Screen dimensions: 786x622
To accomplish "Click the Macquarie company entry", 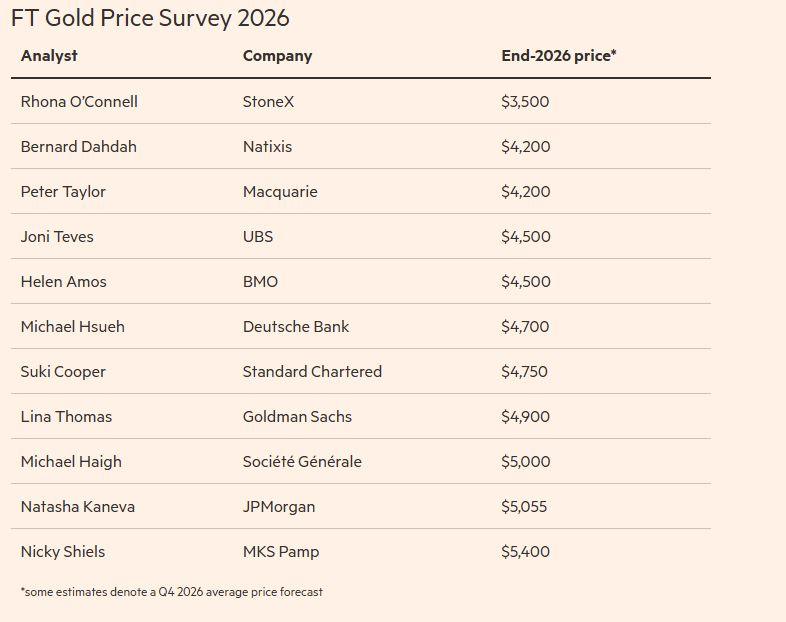I will point(280,191).
